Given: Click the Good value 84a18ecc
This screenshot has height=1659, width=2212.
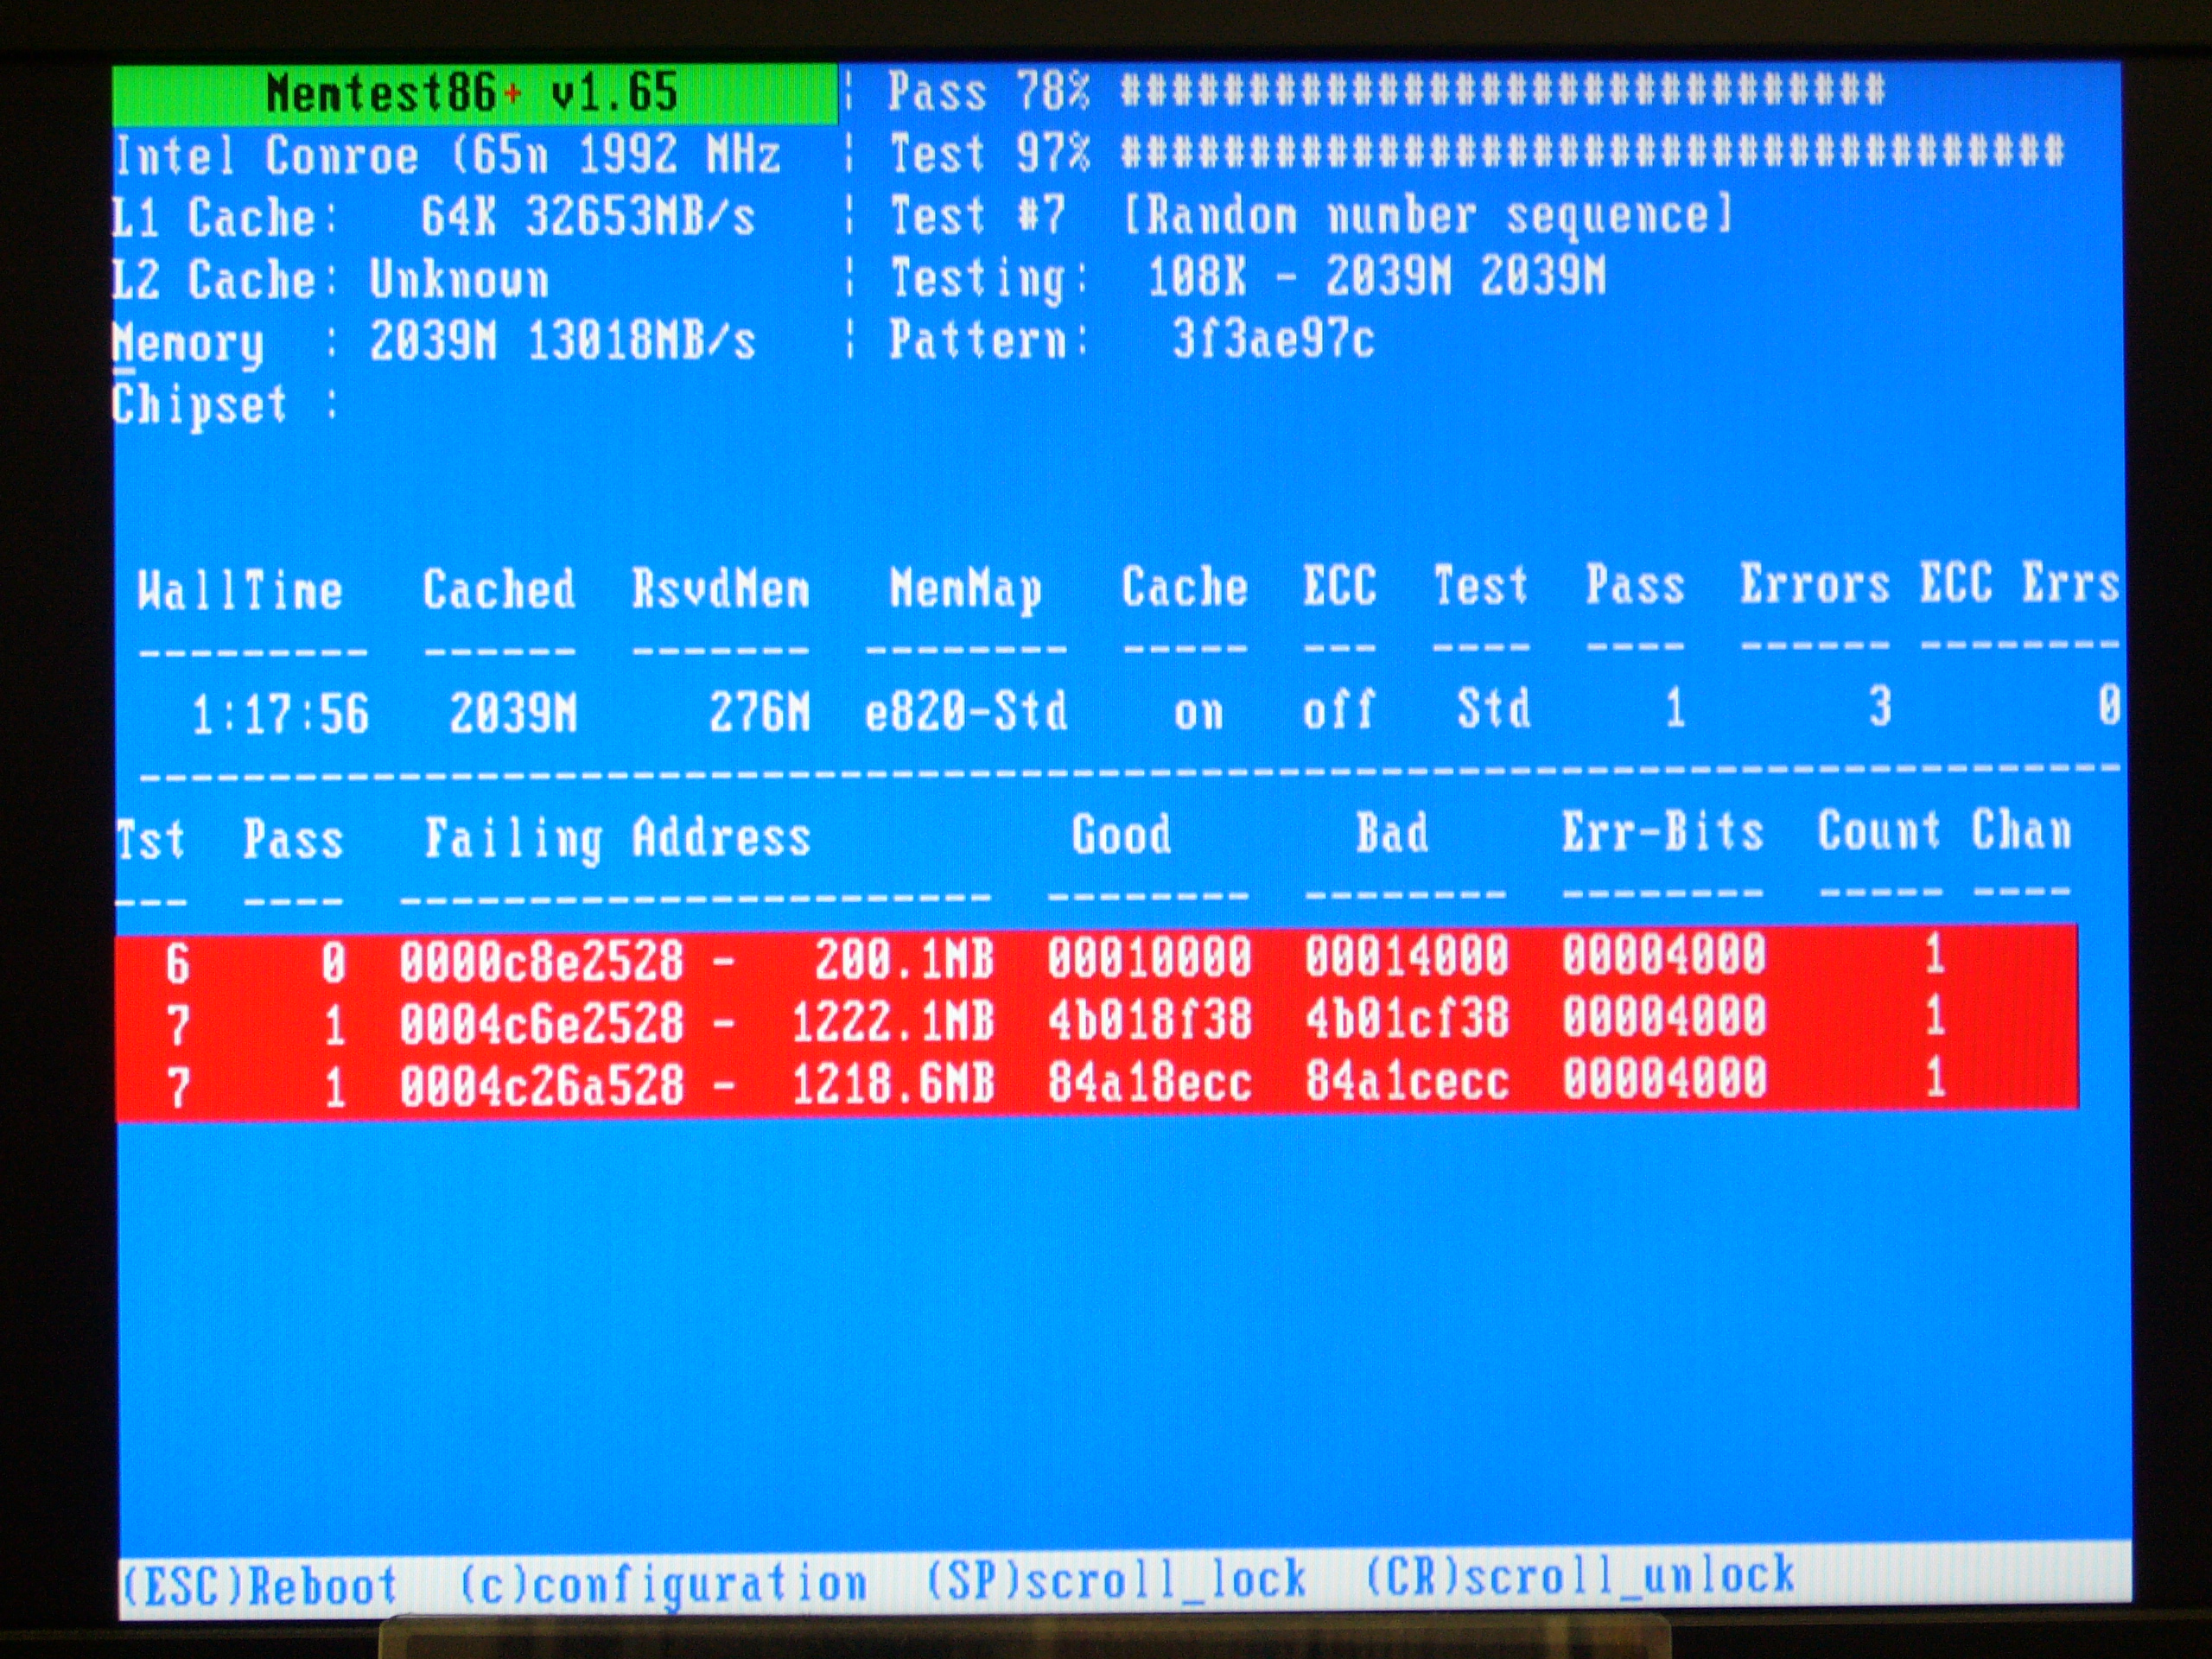Looking at the screenshot, I should (1149, 1082).
